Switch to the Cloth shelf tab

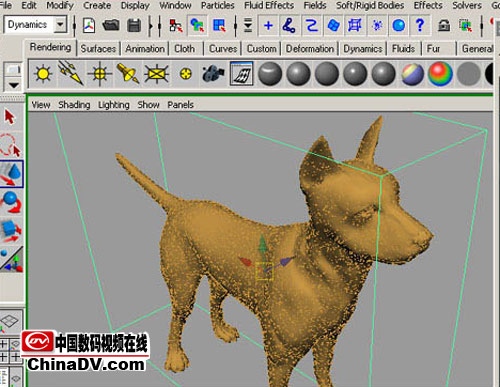click(185, 49)
